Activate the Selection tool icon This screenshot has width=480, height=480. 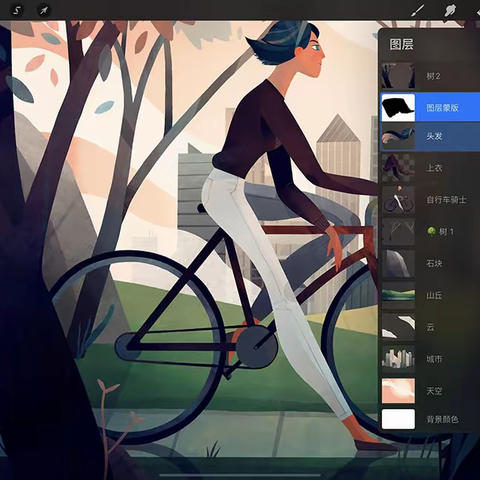tap(16, 11)
